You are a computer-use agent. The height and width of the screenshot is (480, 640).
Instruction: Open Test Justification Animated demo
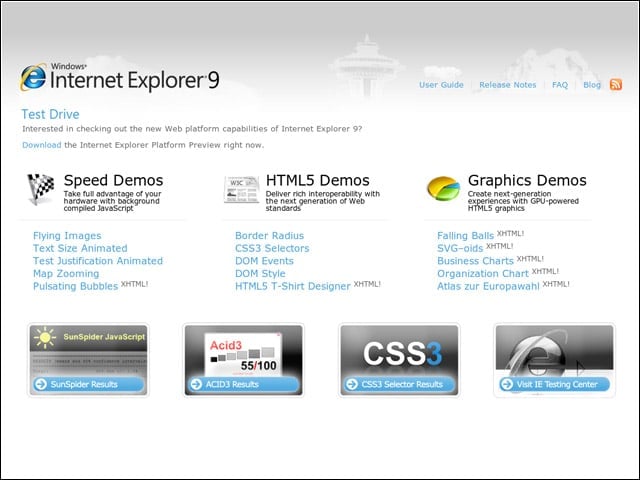pyautogui.click(x=98, y=261)
